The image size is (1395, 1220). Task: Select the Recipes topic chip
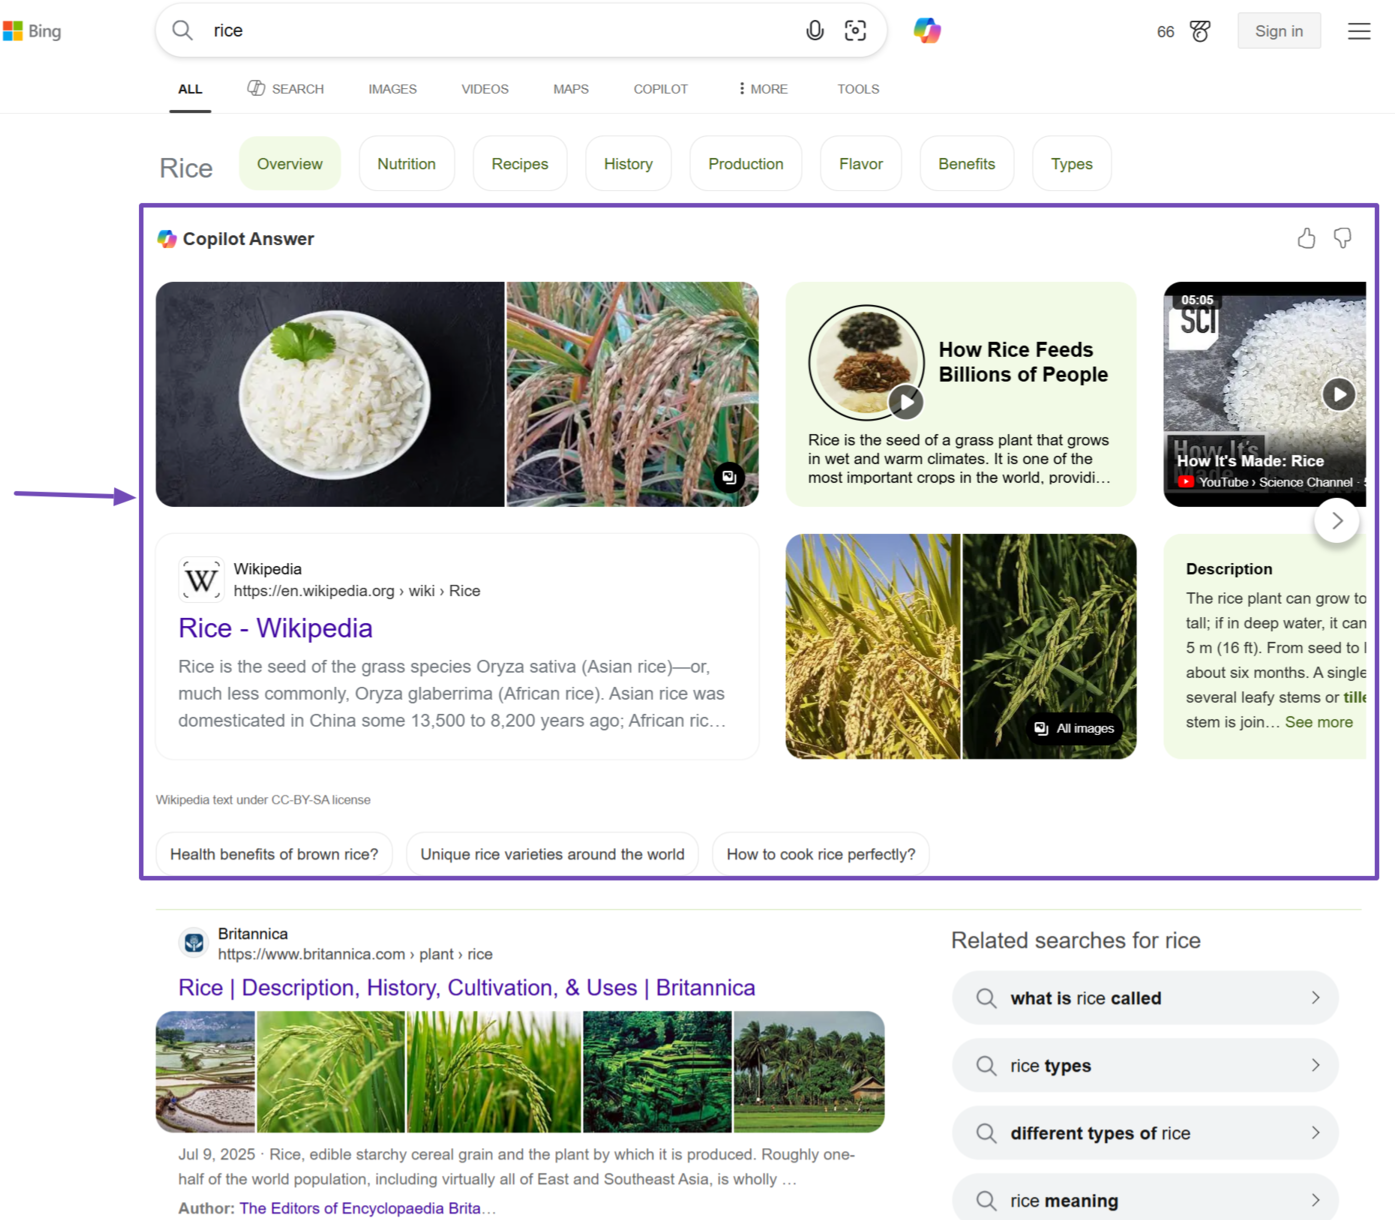pos(520,164)
